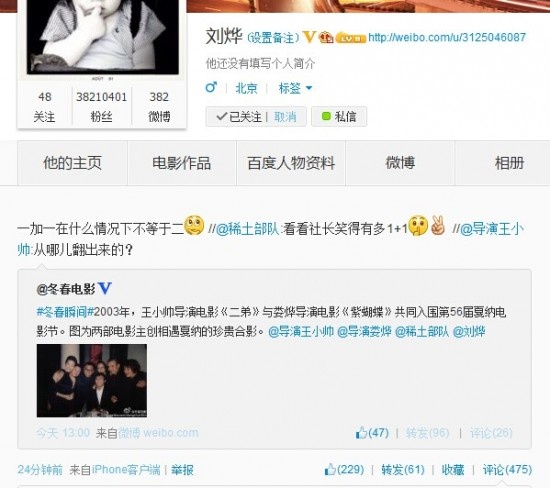Click 转发(61) to repost
Image resolution: width=550 pixels, height=488 pixels.
coord(403,469)
